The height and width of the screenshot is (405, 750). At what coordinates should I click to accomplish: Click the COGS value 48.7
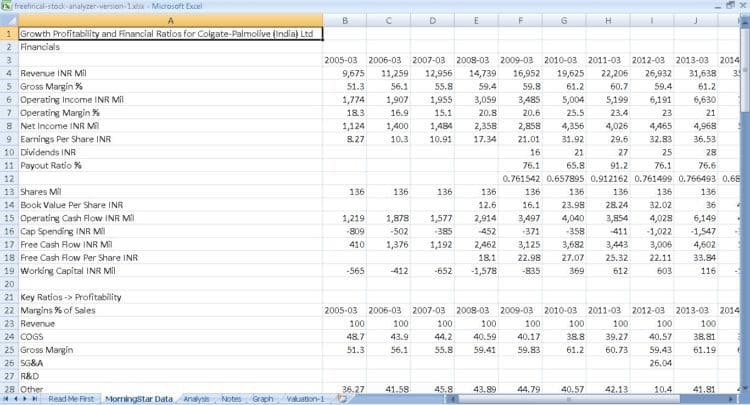pyautogui.click(x=355, y=337)
